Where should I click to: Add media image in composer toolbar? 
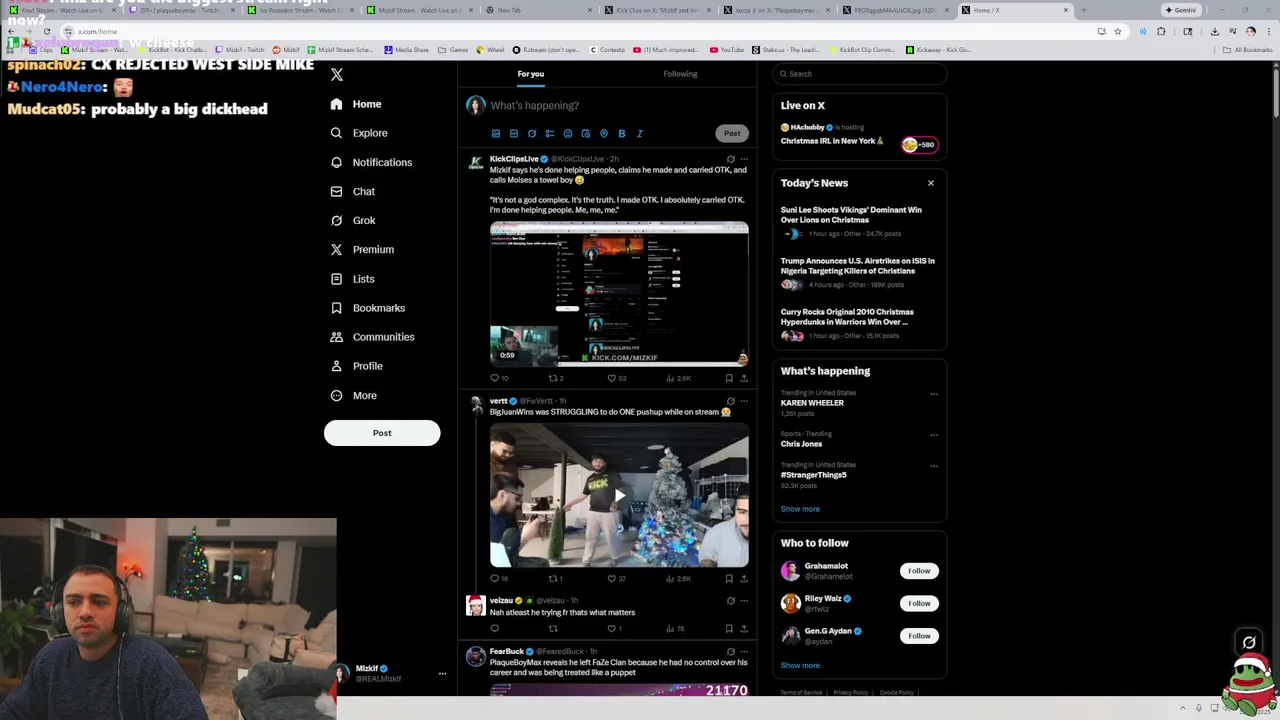pyautogui.click(x=496, y=133)
